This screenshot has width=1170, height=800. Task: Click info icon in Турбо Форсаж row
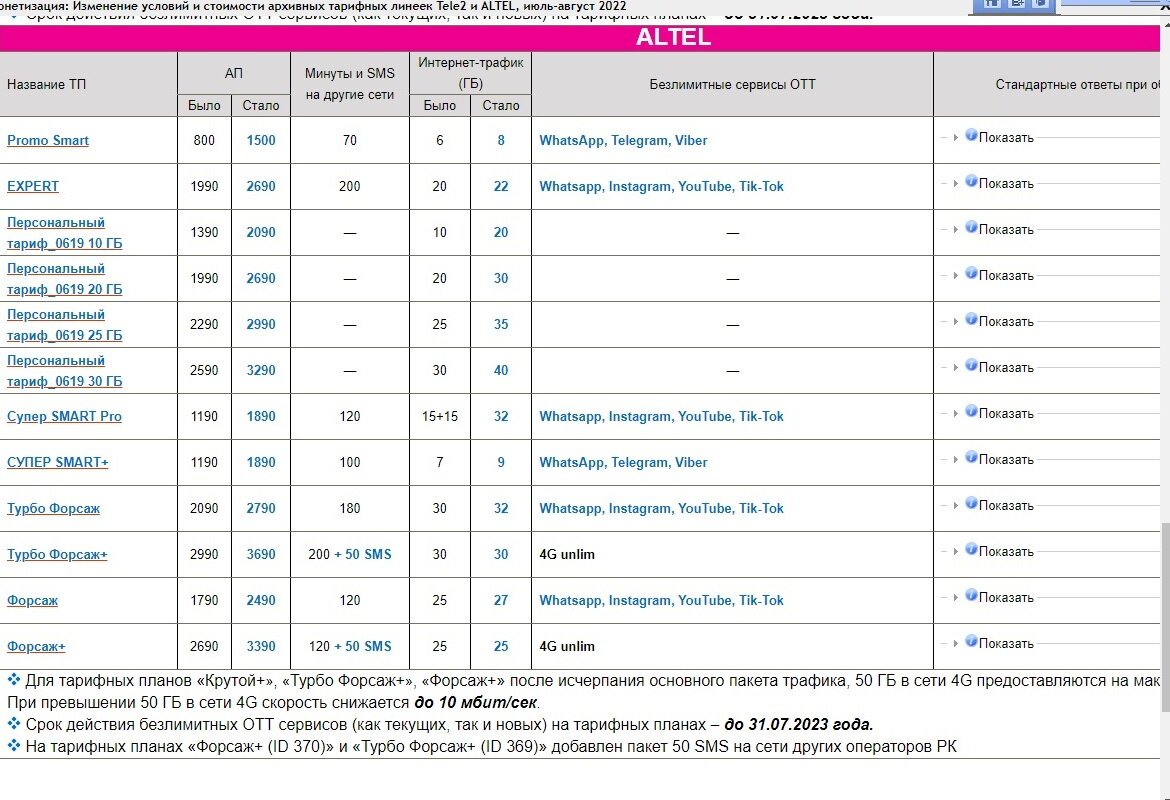coord(971,504)
